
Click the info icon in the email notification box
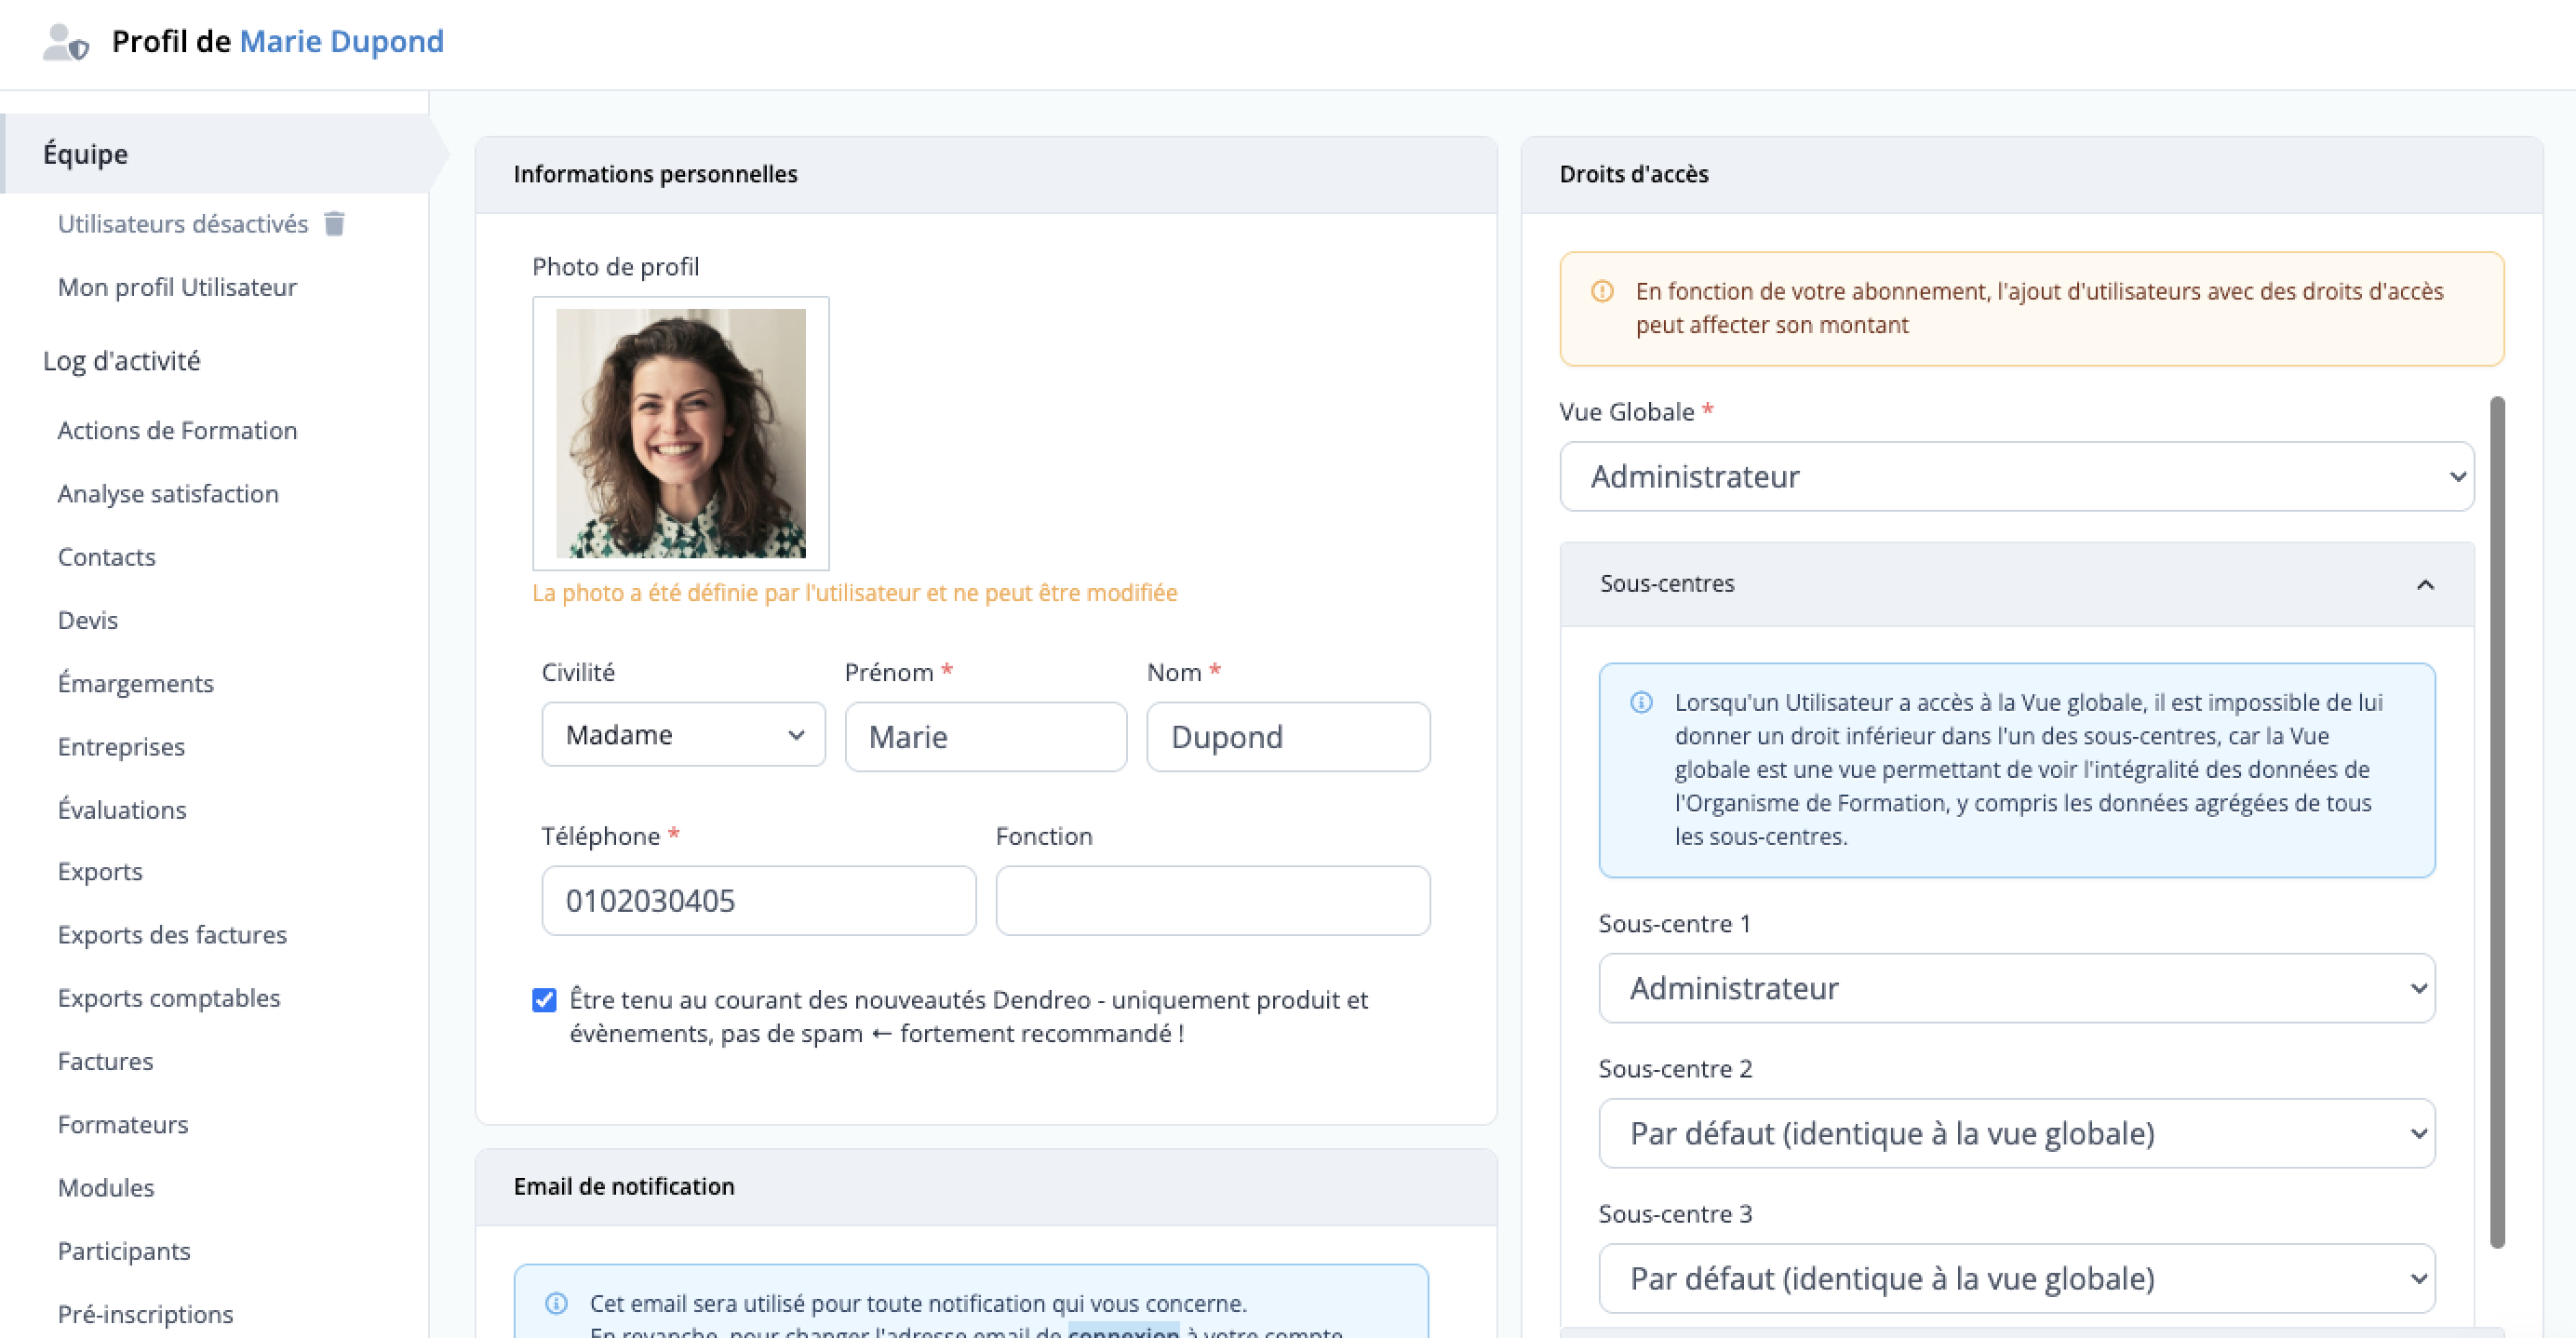[x=556, y=1303]
